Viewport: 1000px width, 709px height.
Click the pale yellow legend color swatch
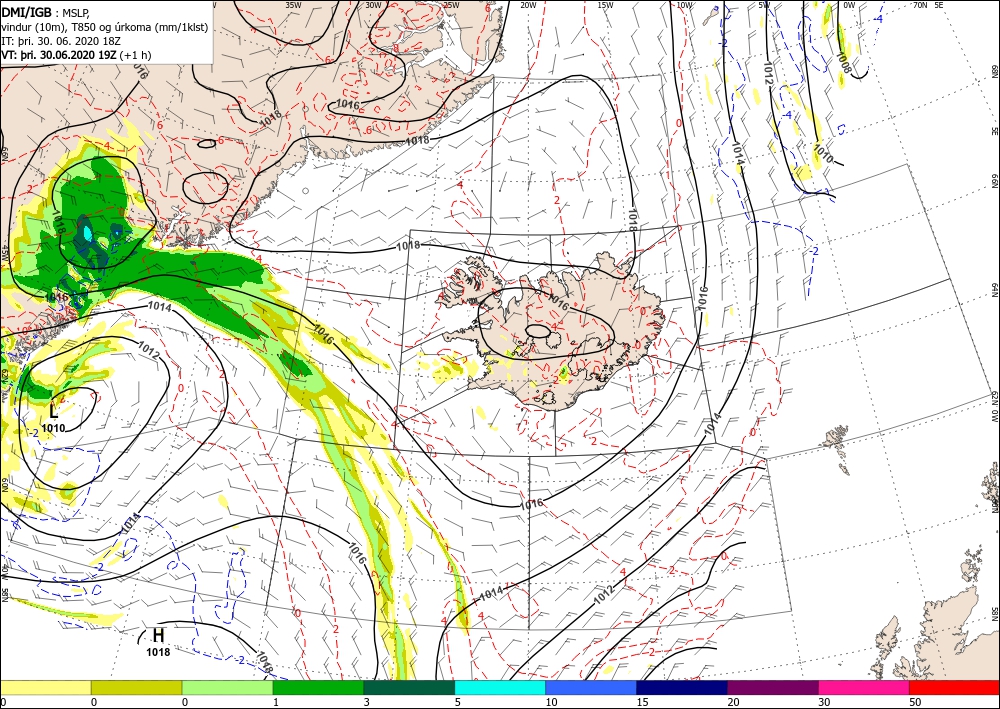pyautogui.click(x=45, y=687)
